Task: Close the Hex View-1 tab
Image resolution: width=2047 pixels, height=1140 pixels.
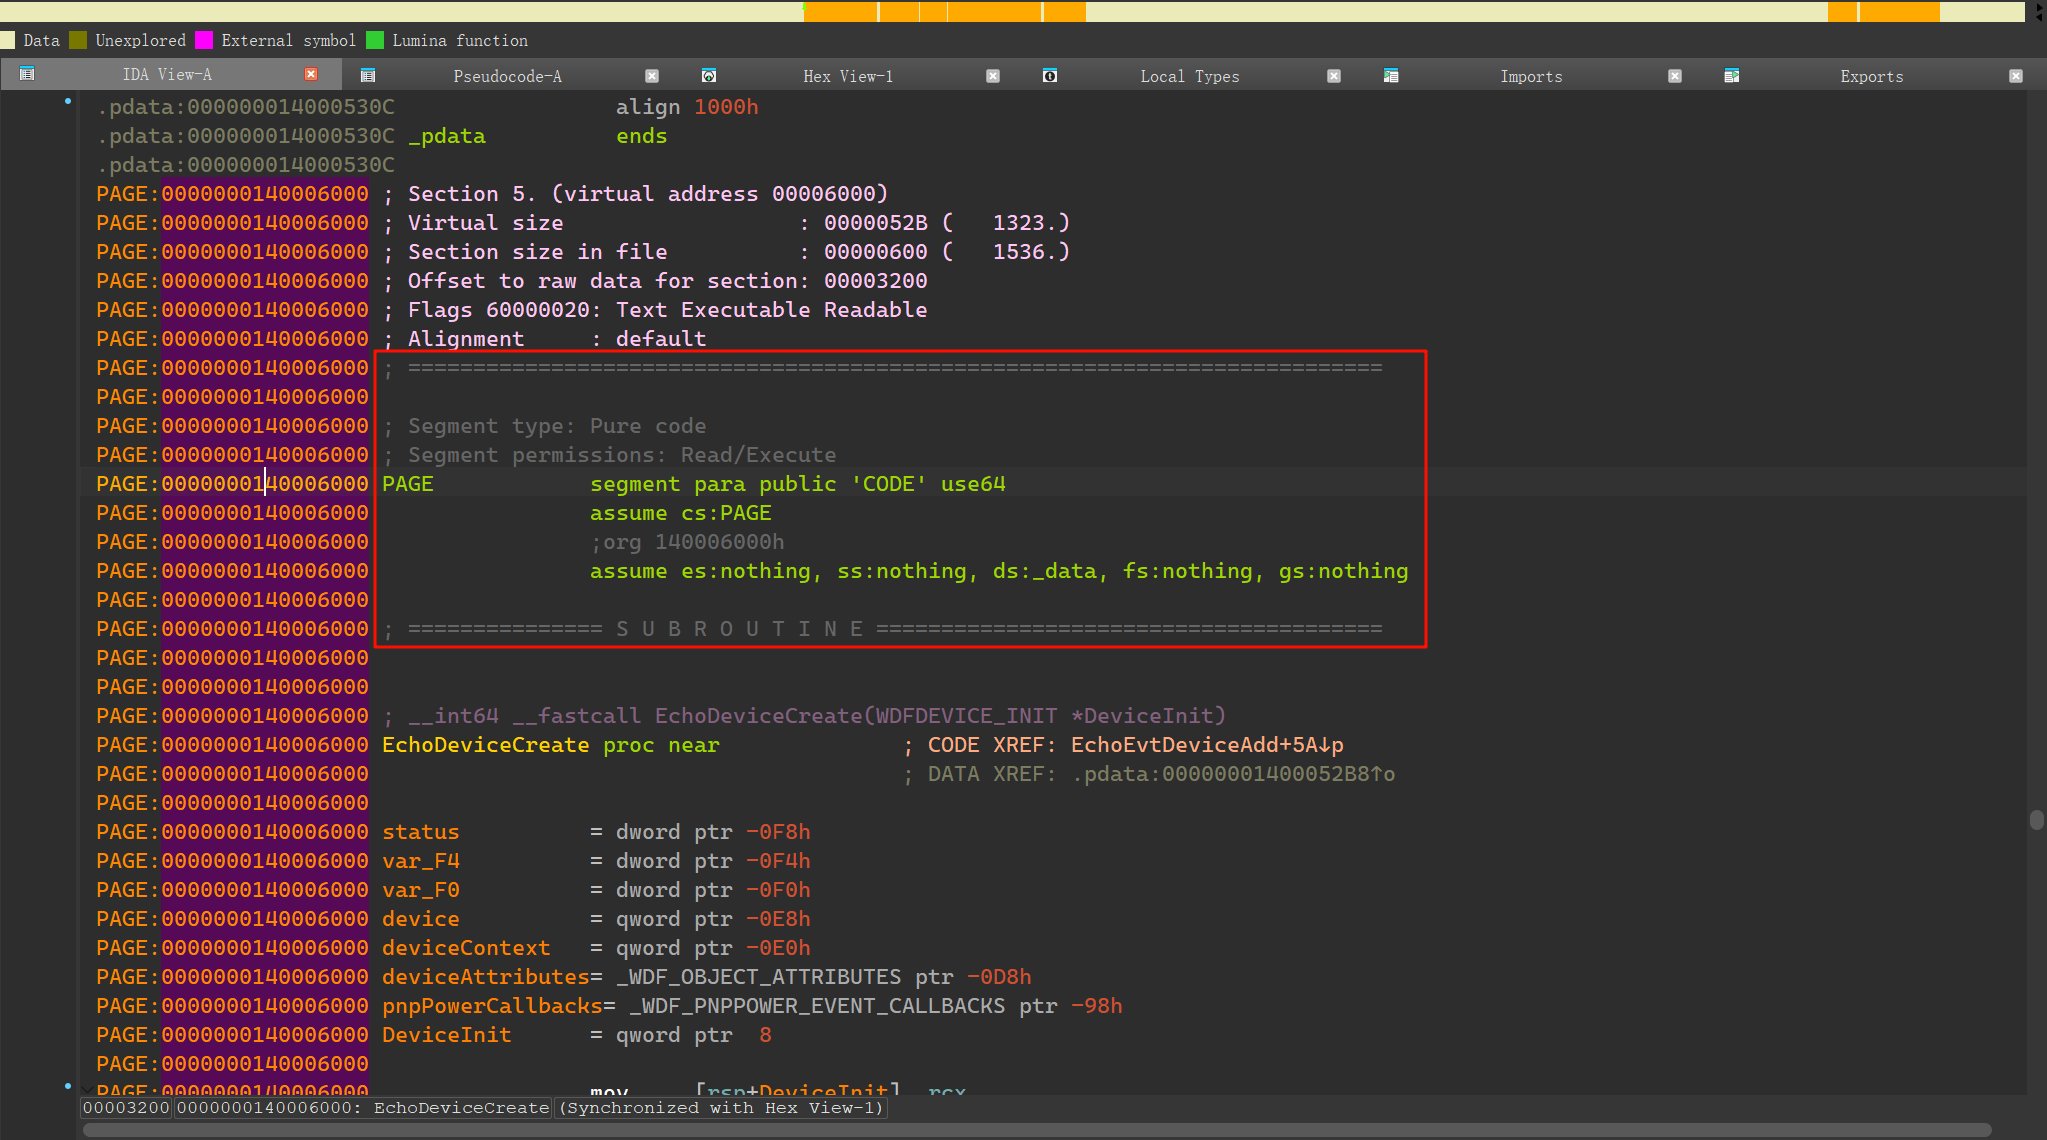Action: tap(993, 76)
